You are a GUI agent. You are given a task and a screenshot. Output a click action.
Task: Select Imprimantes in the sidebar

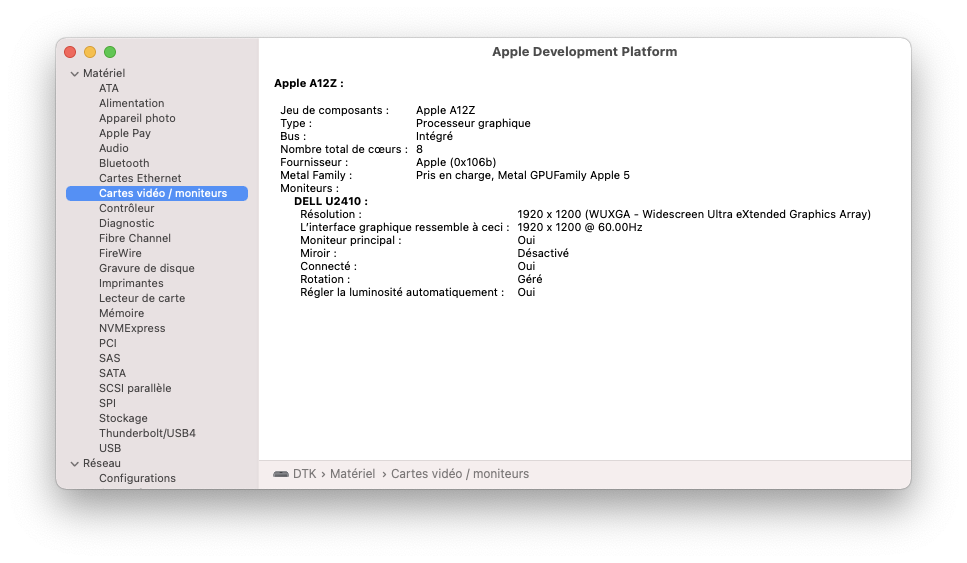[131, 283]
